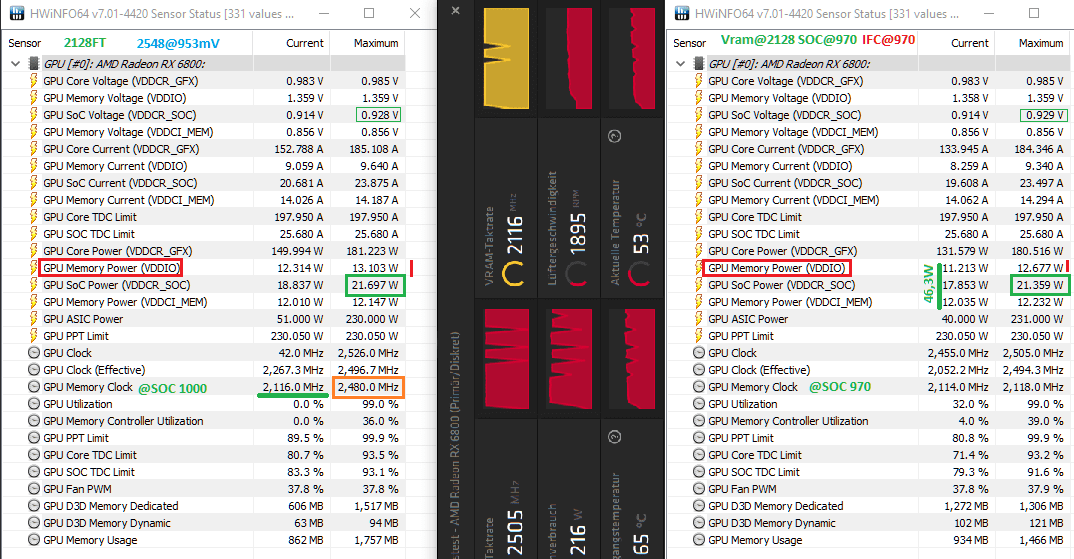Click lightning icon of GPU Memory Voltage (VDDIO) in right window
This screenshot has width=1074, height=559.
tap(699, 98)
